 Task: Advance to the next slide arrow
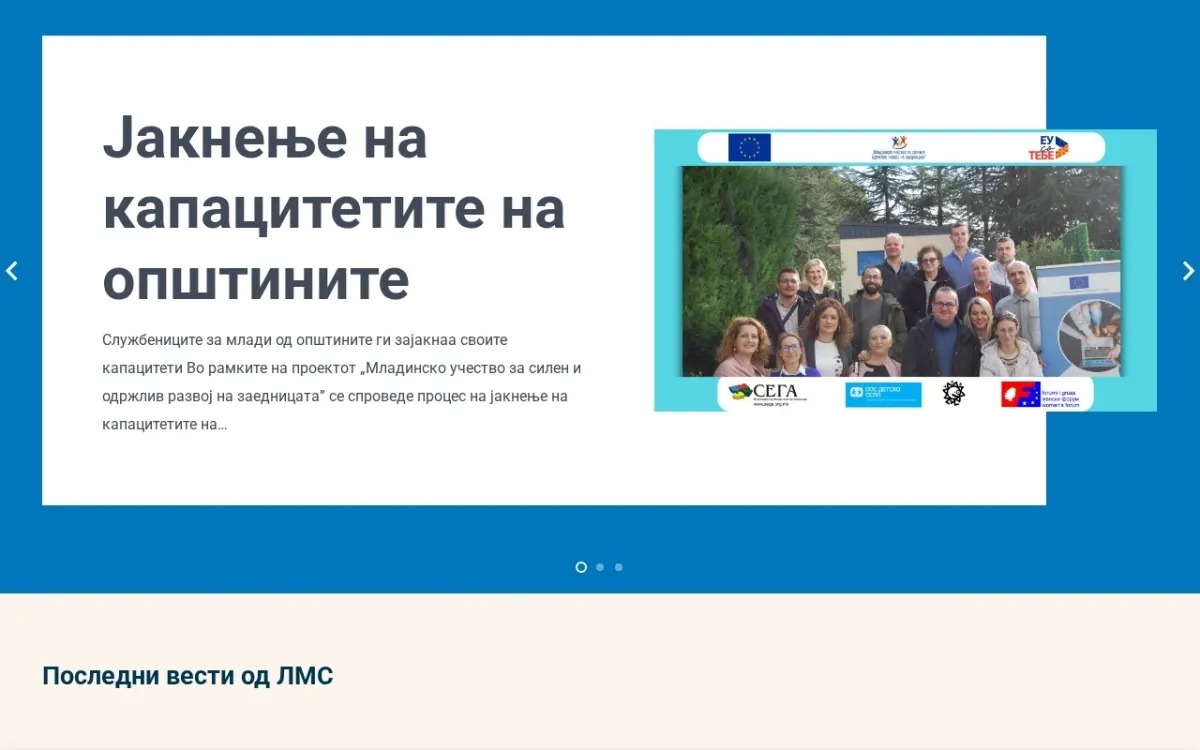point(1188,271)
